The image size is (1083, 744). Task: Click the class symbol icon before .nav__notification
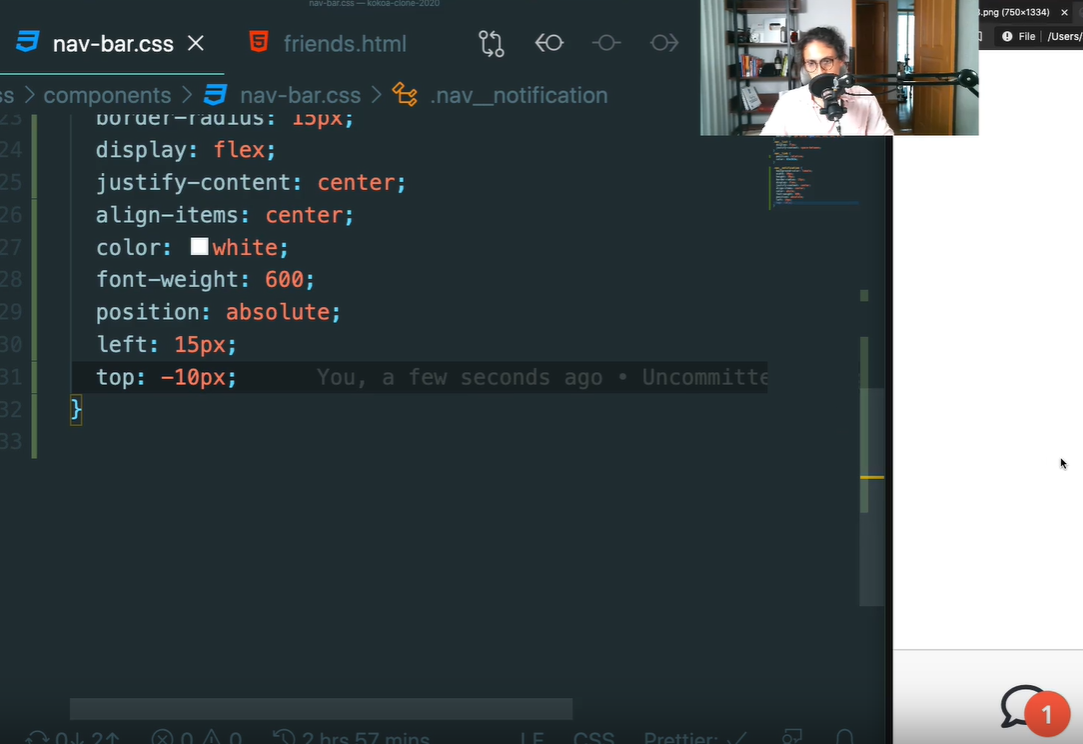click(x=405, y=95)
